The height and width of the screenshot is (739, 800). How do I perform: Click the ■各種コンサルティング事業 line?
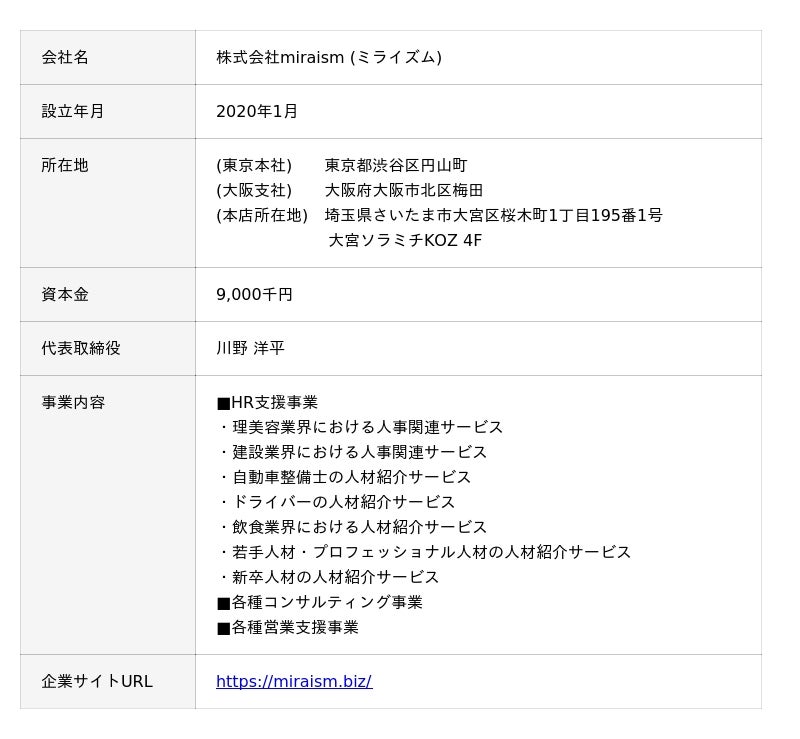pos(319,602)
